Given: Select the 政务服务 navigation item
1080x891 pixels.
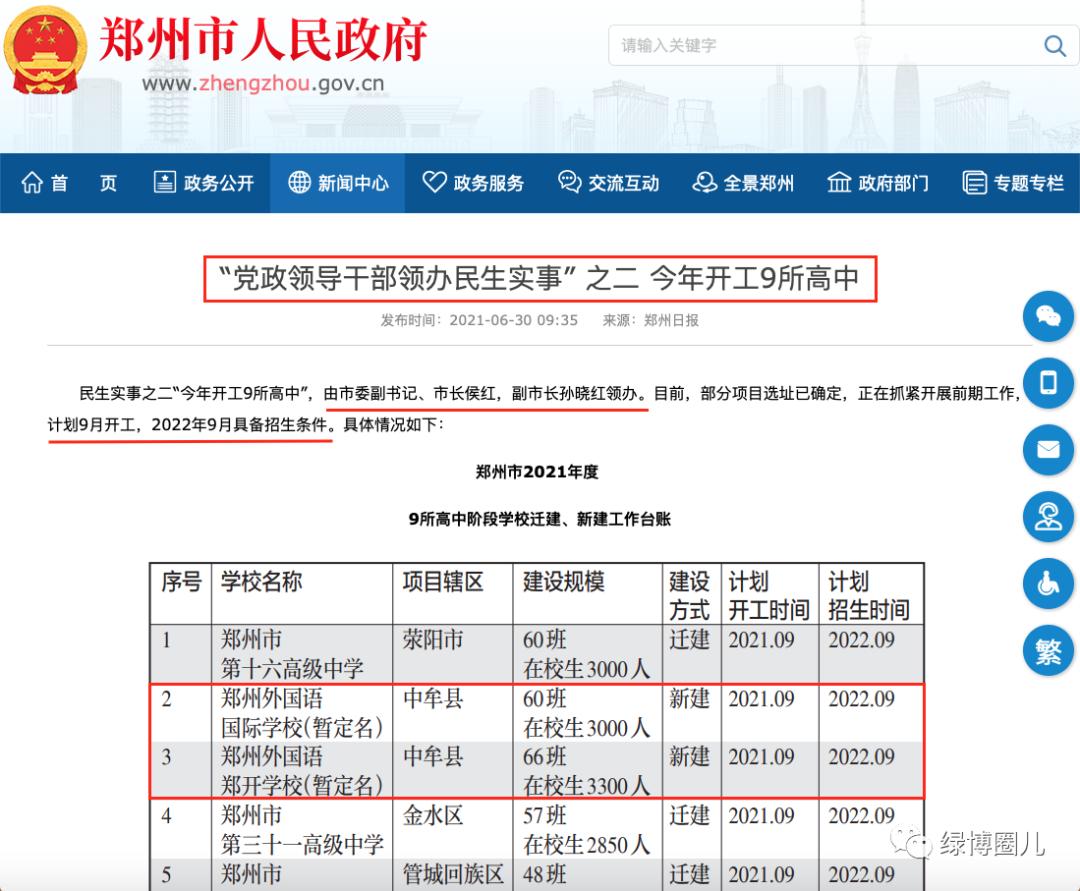Looking at the screenshot, I should click(472, 183).
